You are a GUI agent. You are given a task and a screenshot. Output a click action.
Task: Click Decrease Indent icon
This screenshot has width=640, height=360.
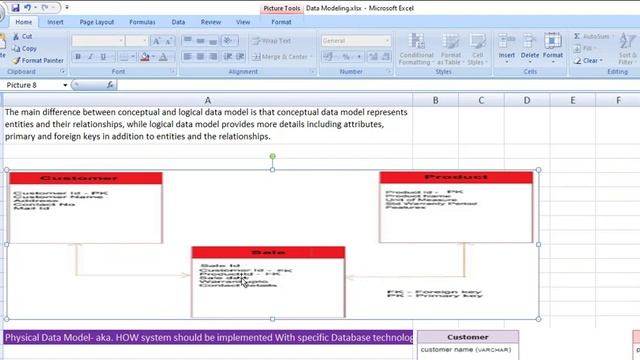[x=227, y=57]
